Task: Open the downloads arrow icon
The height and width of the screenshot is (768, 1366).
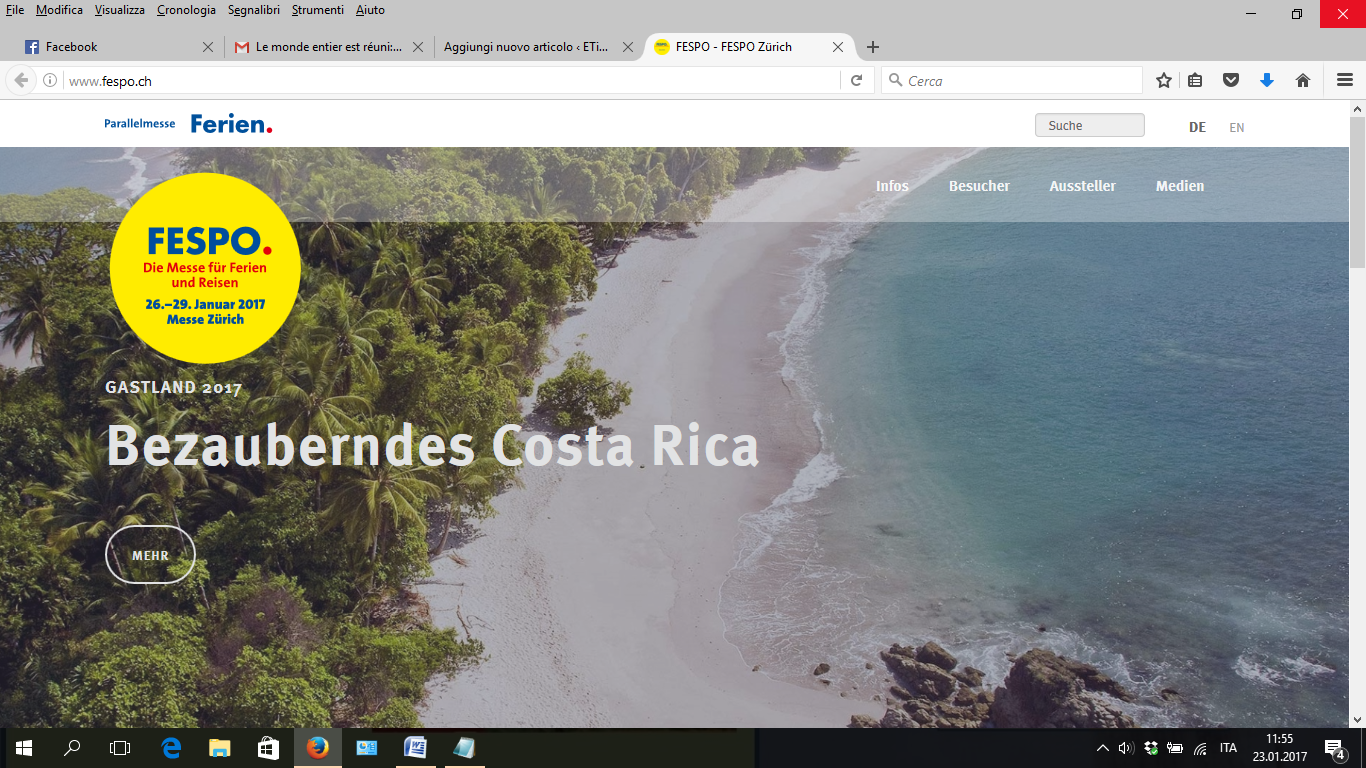Action: pyautogui.click(x=1267, y=81)
